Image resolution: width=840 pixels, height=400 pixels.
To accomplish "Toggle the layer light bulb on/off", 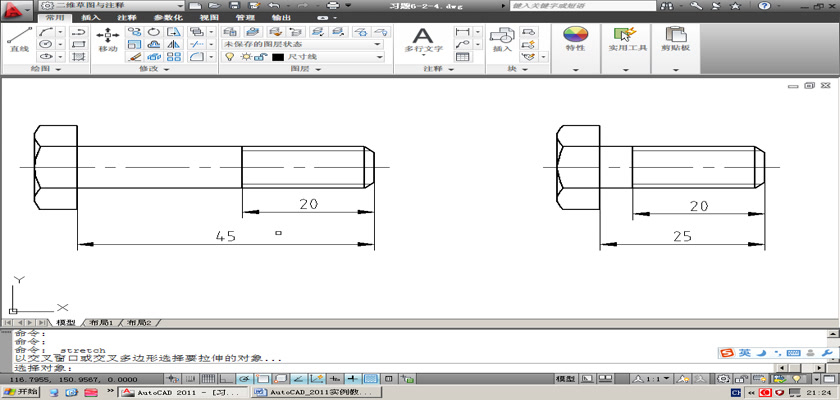I will [x=229, y=57].
